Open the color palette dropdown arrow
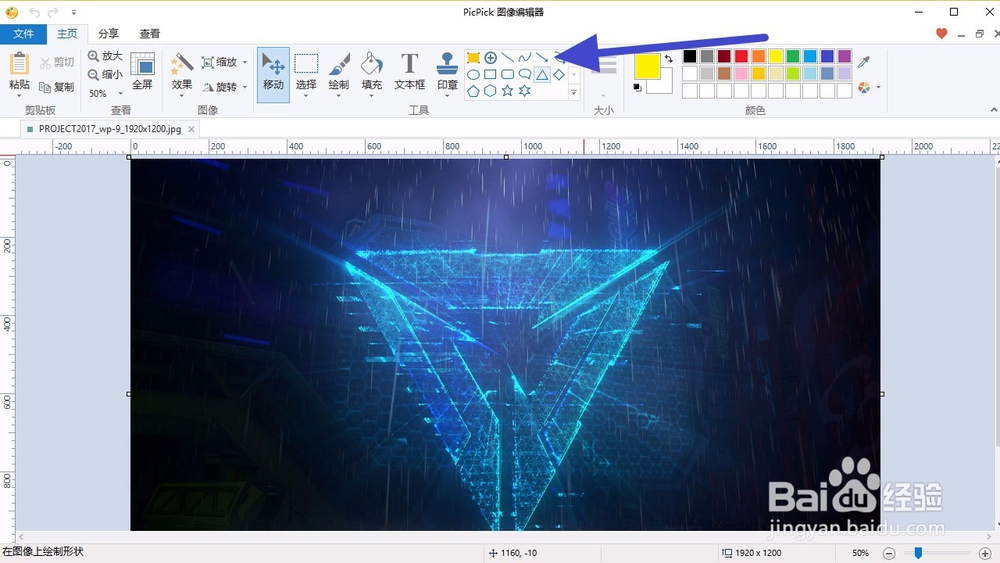This screenshot has width=1000, height=563. pyautogui.click(x=879, y=87)
